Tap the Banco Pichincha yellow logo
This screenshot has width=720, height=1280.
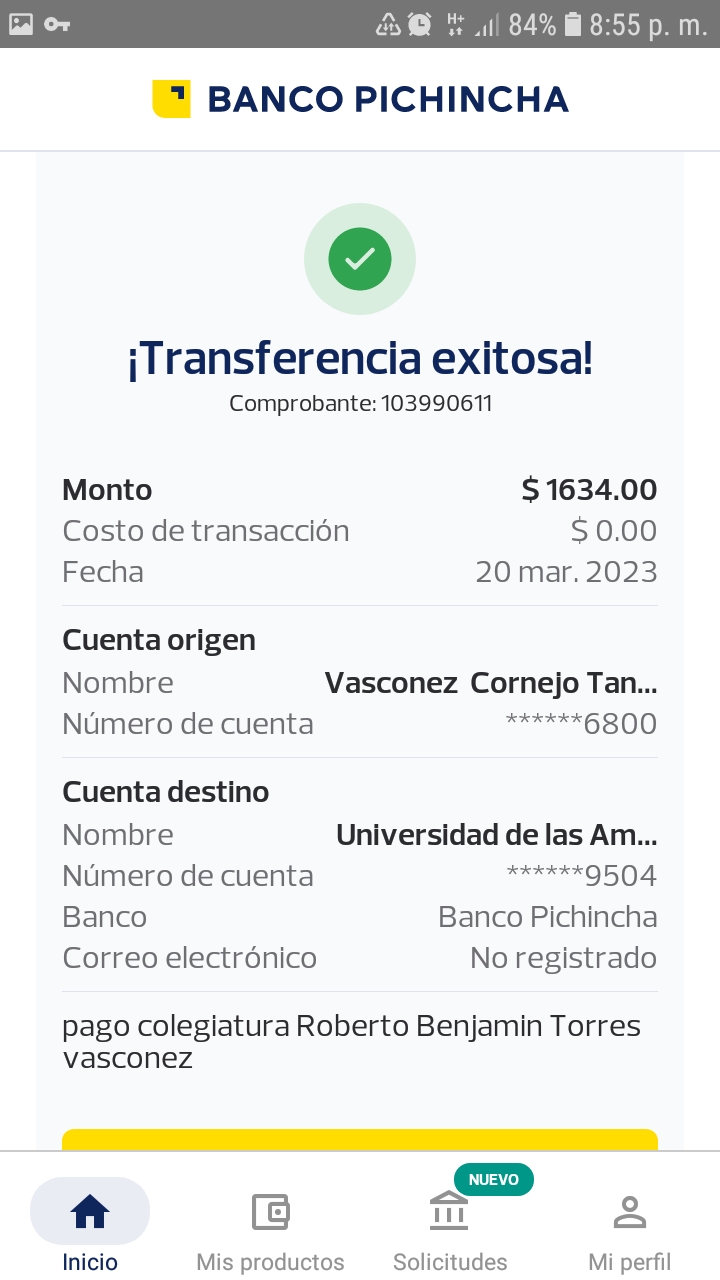click(x=171, y=99)
